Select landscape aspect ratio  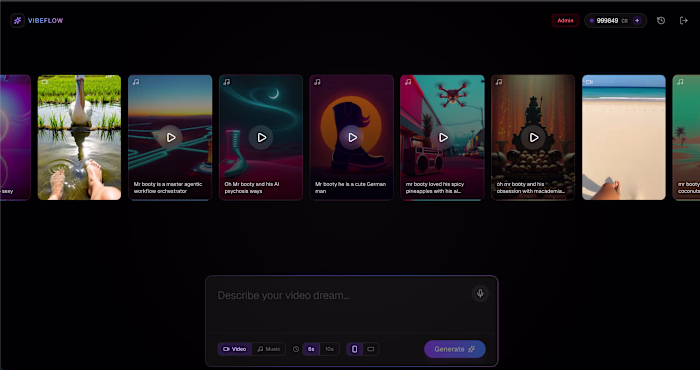(371, 349)
